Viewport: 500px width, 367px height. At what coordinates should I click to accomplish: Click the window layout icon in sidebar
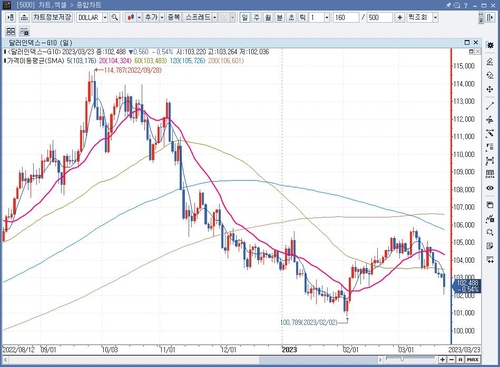pyautogui.click(x=490, y=205)
